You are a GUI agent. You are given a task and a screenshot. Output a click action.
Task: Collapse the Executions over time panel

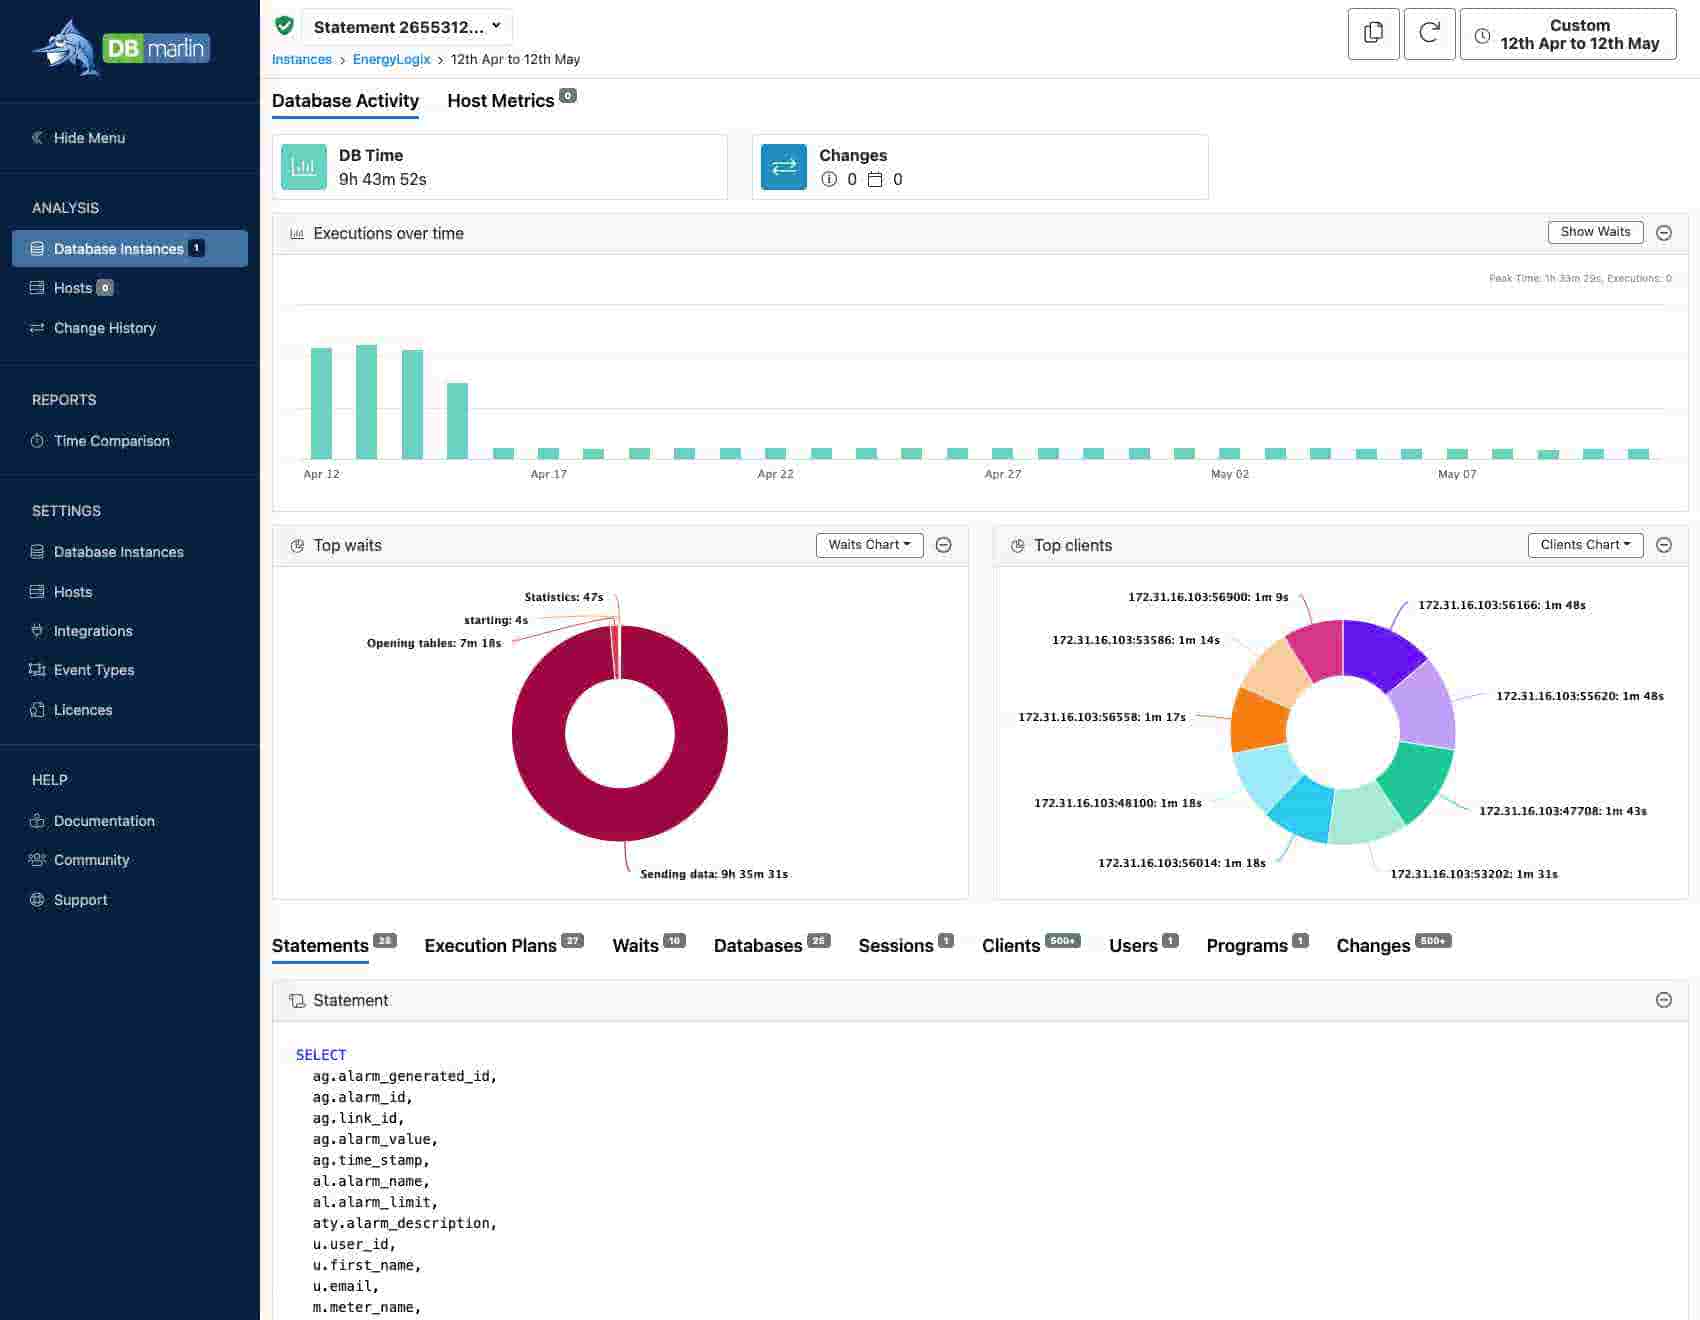(1664, 233)
